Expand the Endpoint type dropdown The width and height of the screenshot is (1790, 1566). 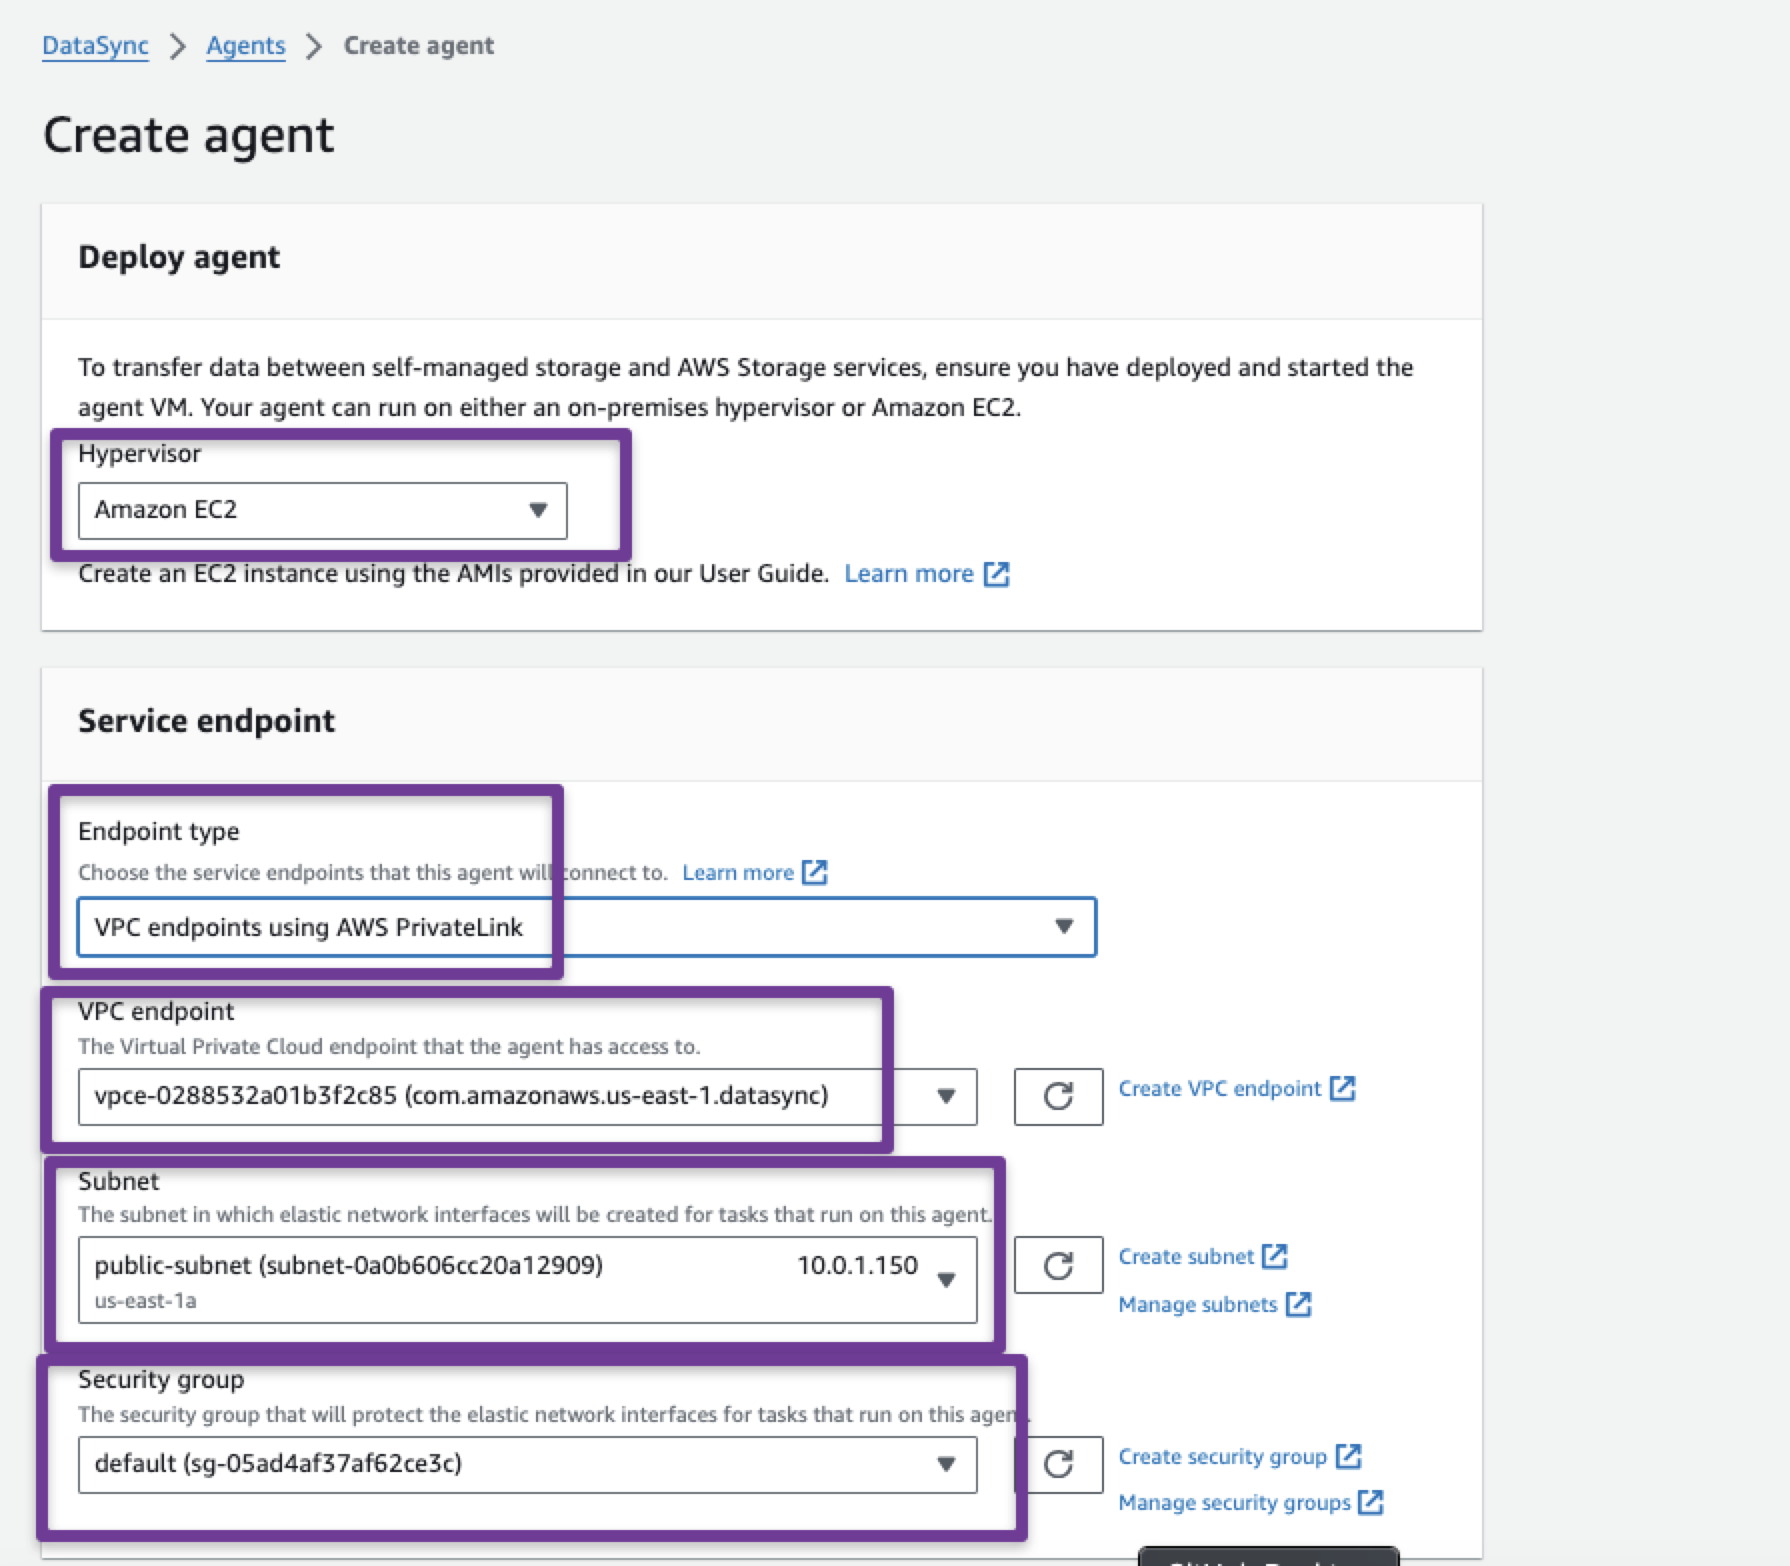1063,927
